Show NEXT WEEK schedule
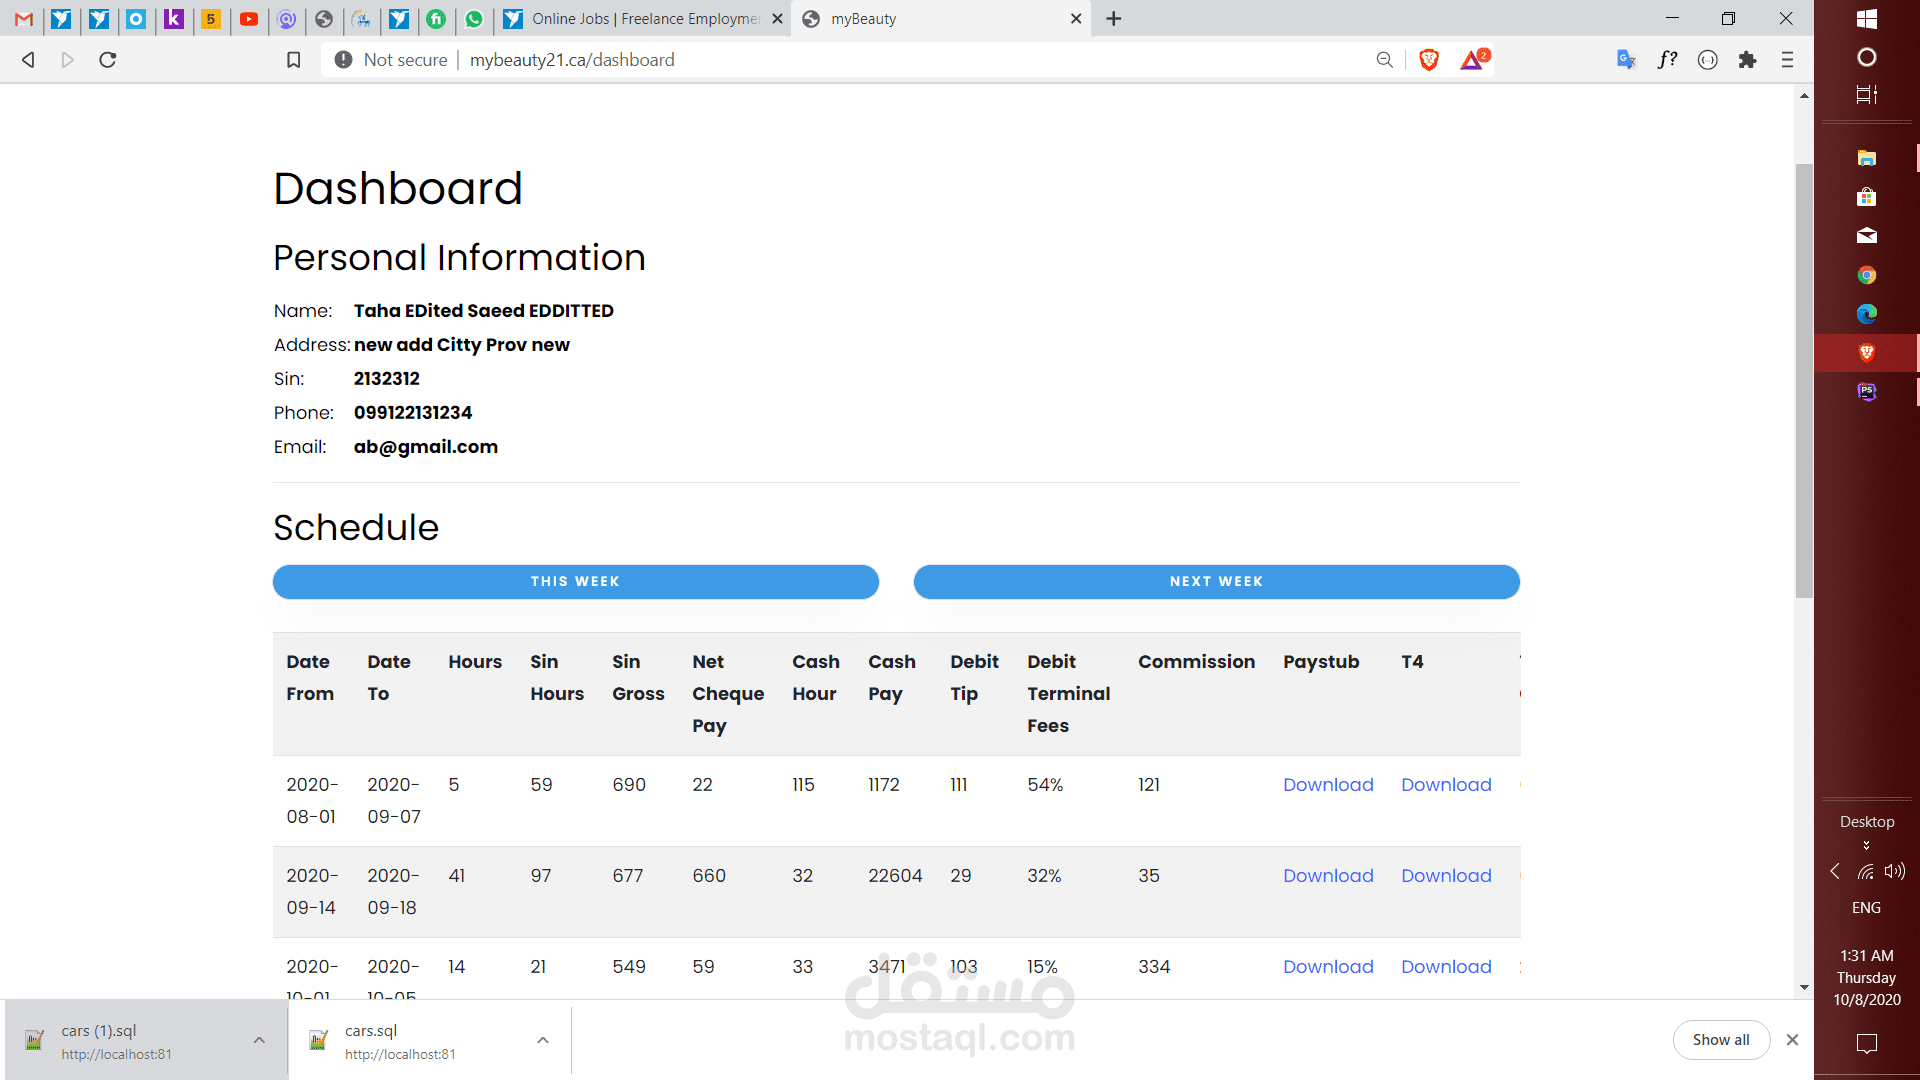Screen dimensions: 1920x1080 (1216, 582)
